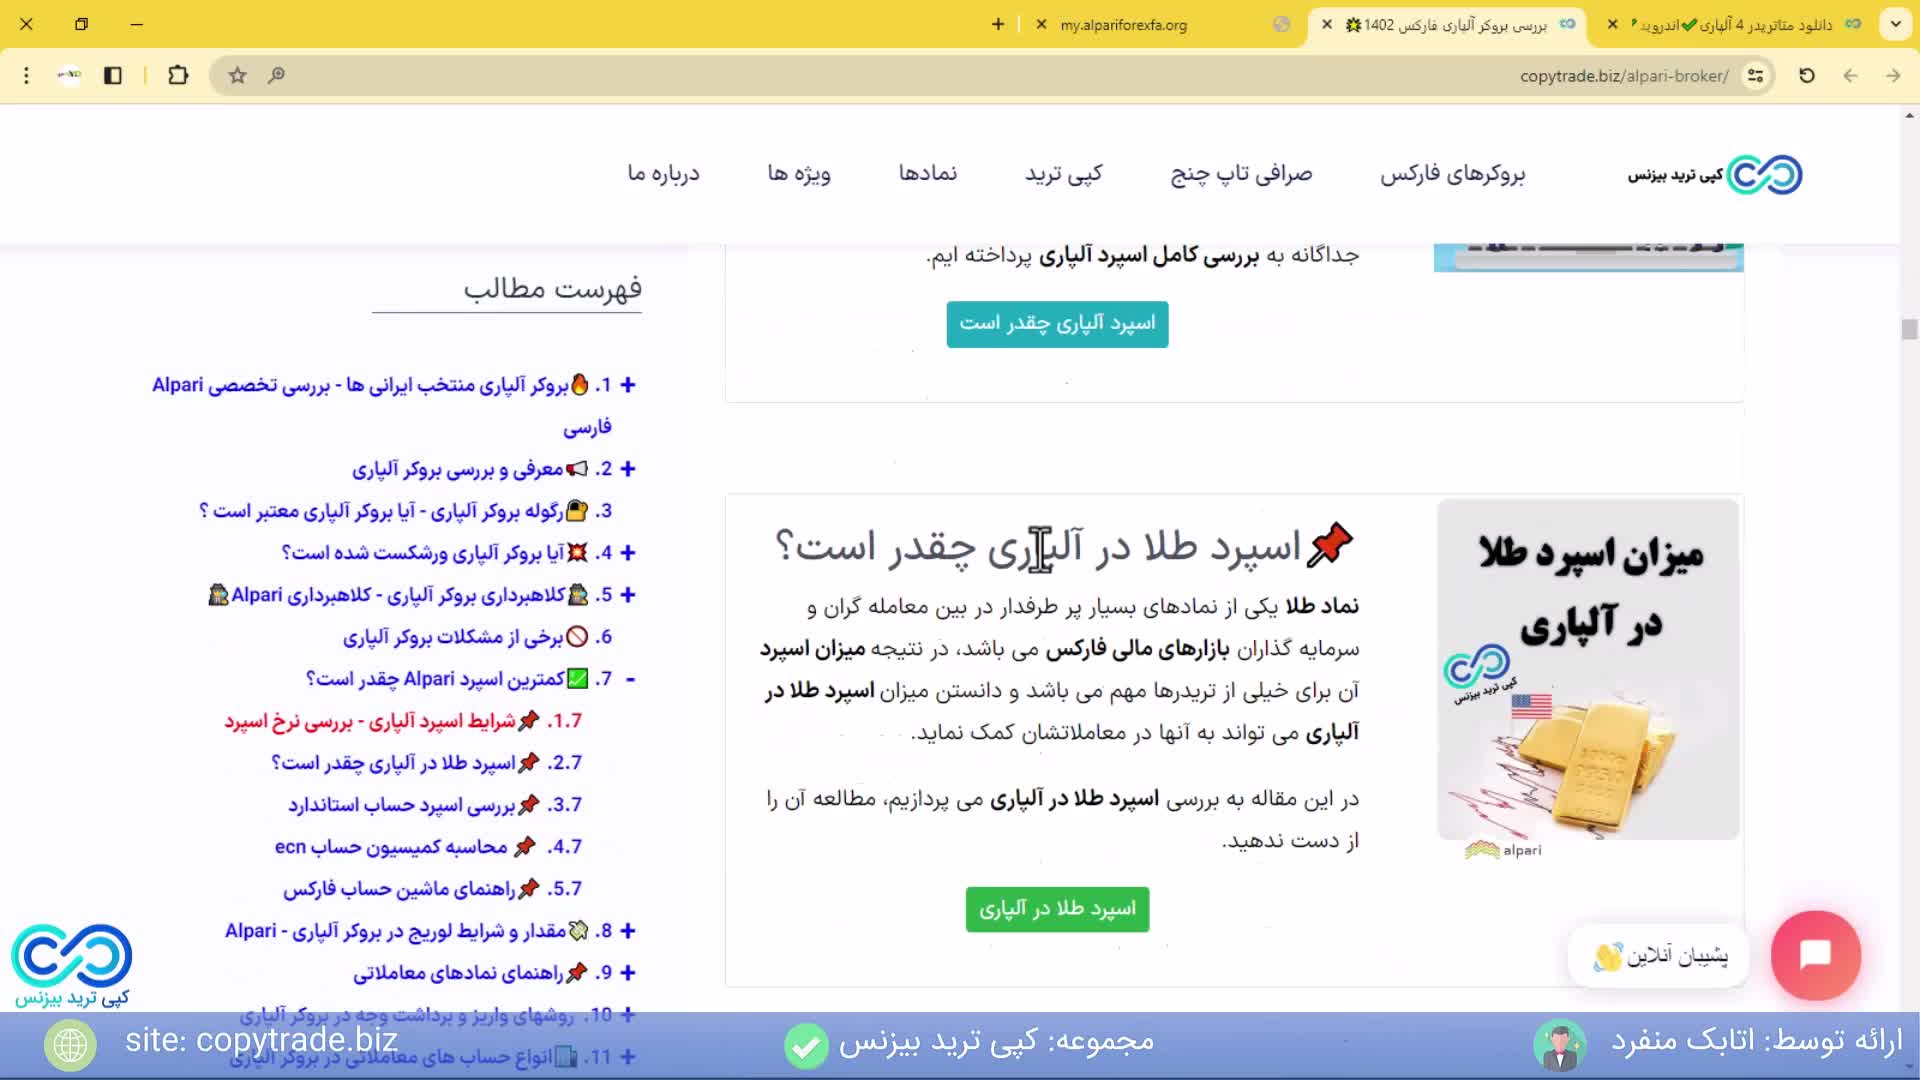Image resolution: width=1920 pixels, height=1080 pixels.
Task: Open the pink chat support bubble
Action: click(x=1815, y=956)
